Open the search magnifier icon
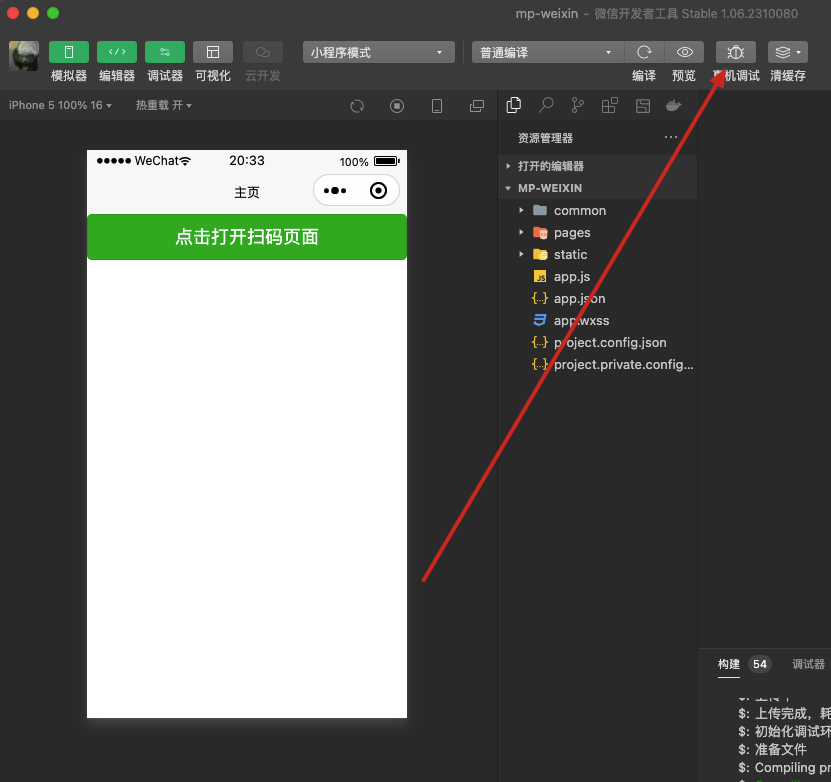The height and width of the screenshot is (782, 831). [x=546, y=105]
